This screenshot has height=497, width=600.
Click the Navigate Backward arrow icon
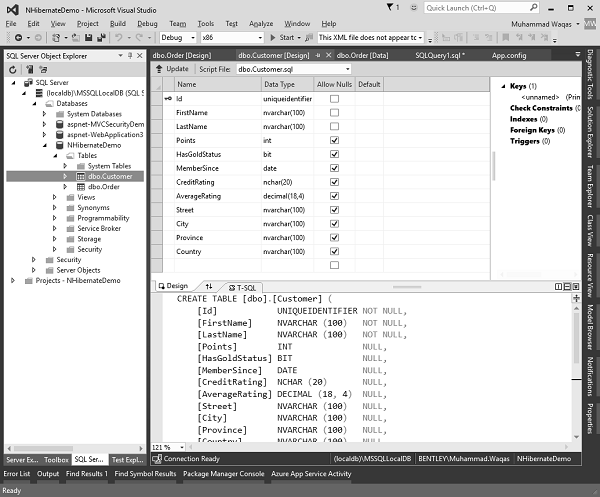point(18,37)
